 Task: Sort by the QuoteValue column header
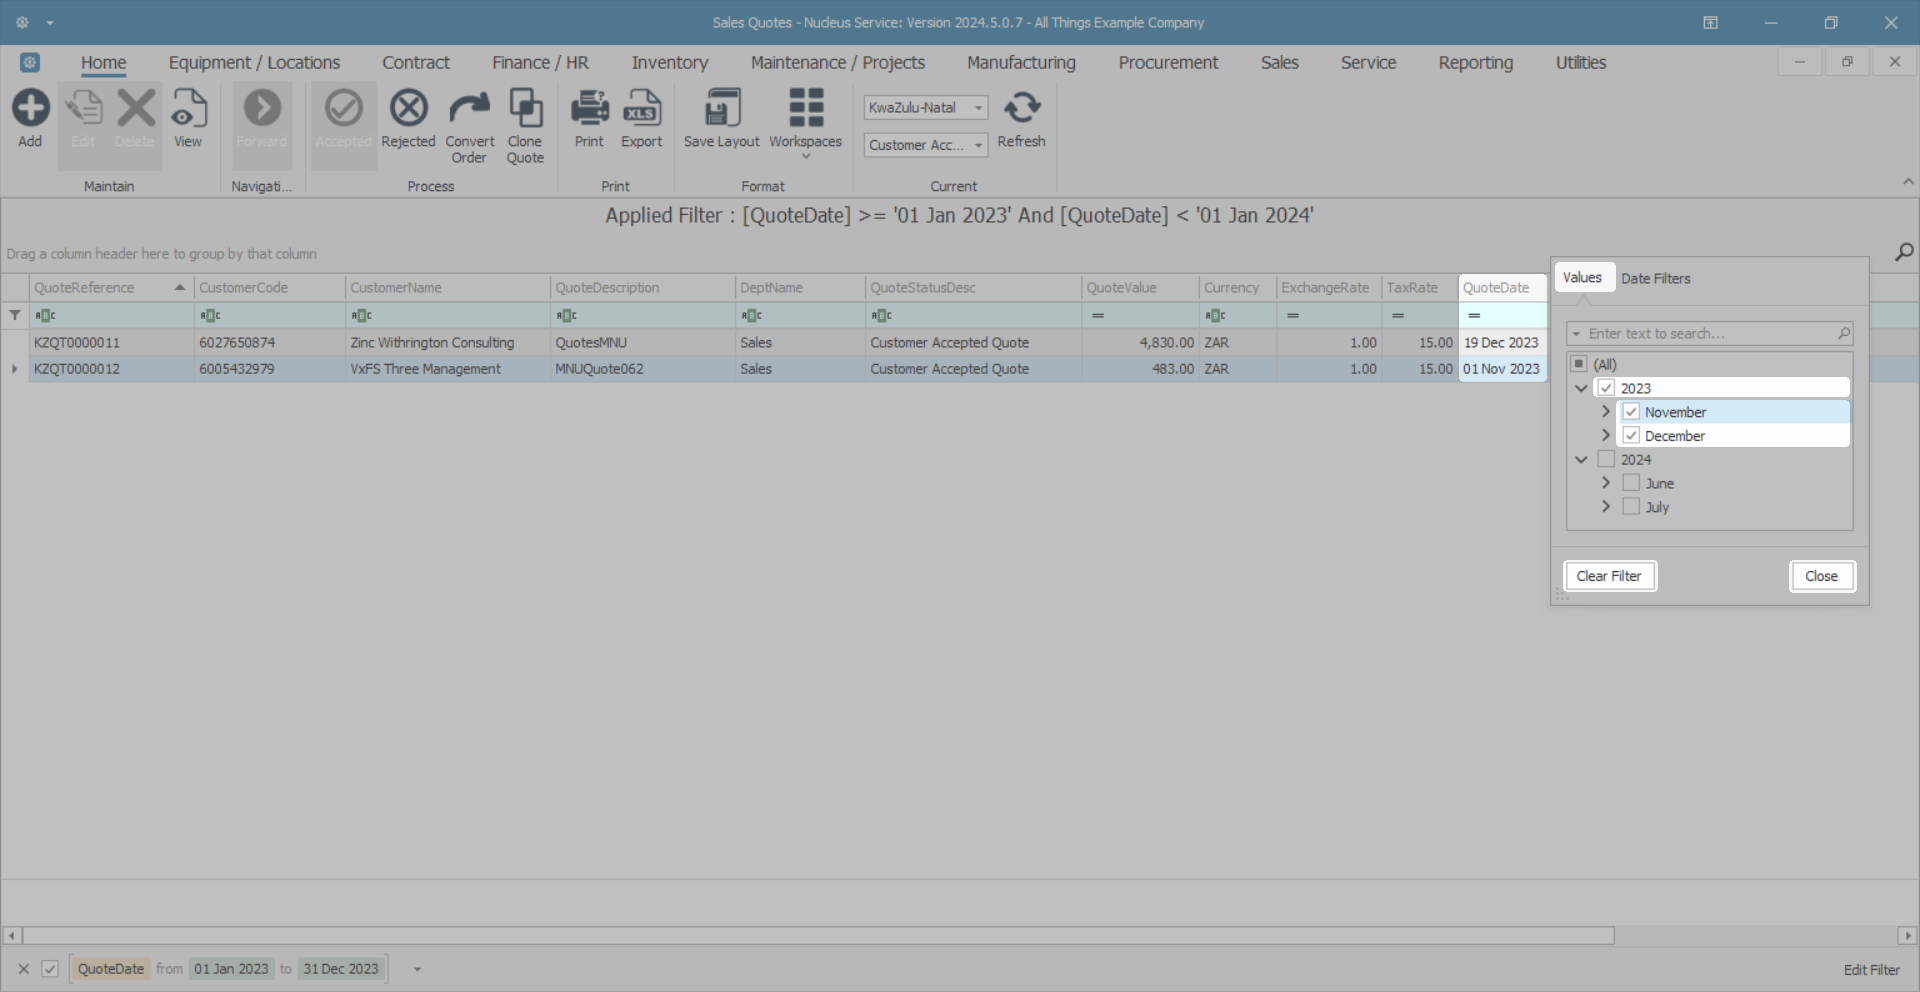click(x=1140, y=288)
